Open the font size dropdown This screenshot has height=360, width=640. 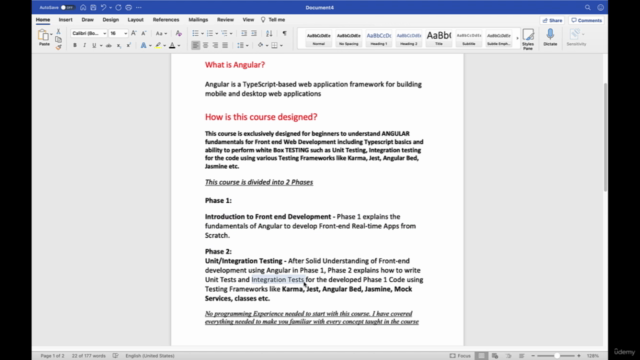point(125,33)
